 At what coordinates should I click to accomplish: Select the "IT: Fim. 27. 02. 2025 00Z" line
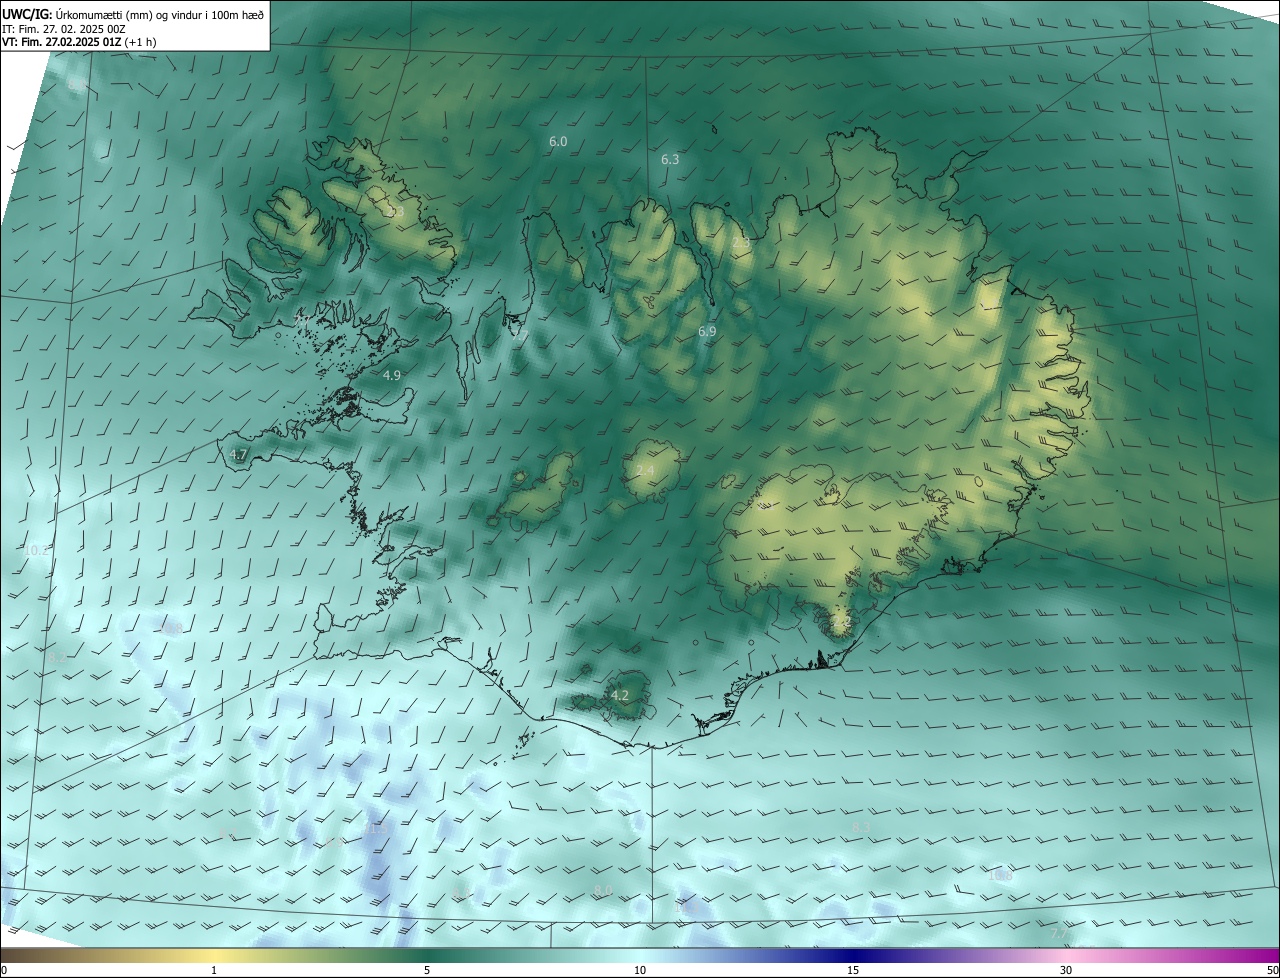(x=63, y=28)
